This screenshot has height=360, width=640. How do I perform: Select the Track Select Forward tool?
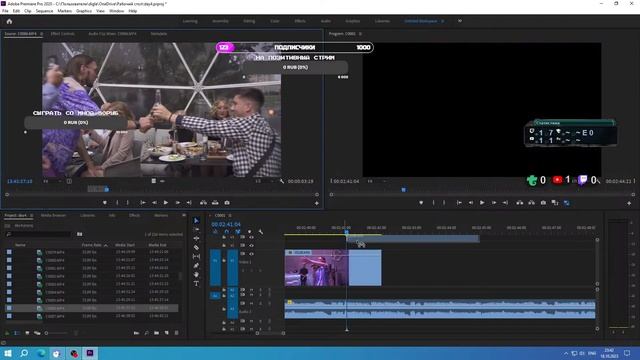coord(196,229)
